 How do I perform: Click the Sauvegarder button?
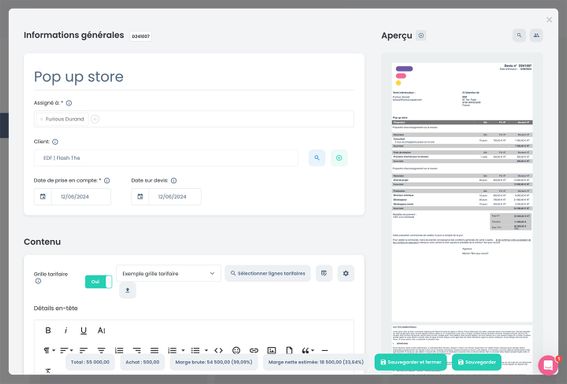(477, 362)
